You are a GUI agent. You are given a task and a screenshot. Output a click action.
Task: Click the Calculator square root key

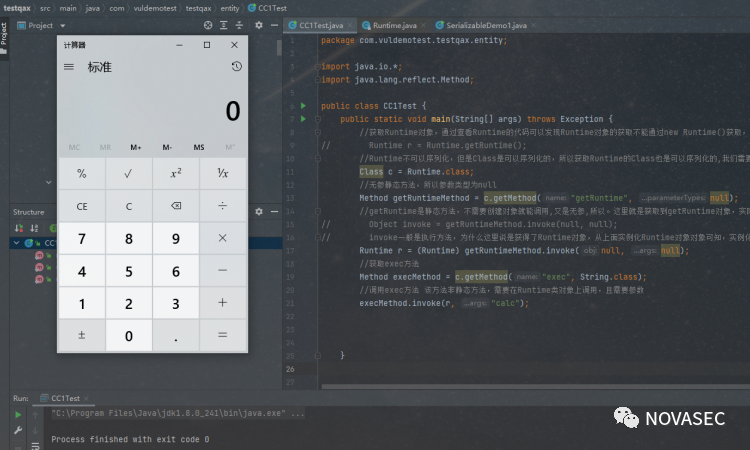(129, 174)
